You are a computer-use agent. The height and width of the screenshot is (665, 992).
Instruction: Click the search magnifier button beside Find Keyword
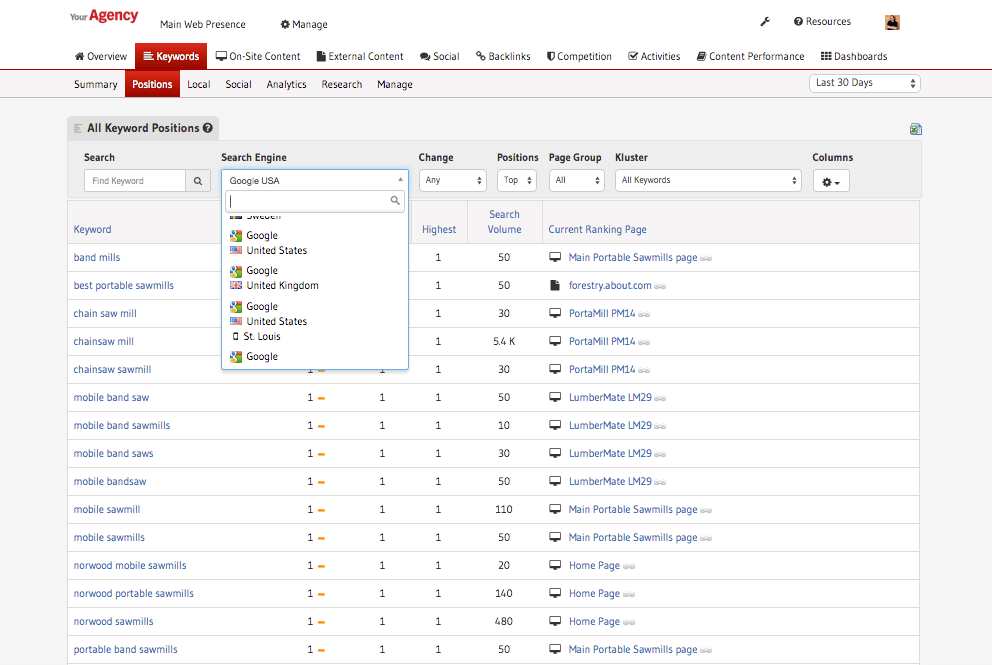[x=198, y=181]
